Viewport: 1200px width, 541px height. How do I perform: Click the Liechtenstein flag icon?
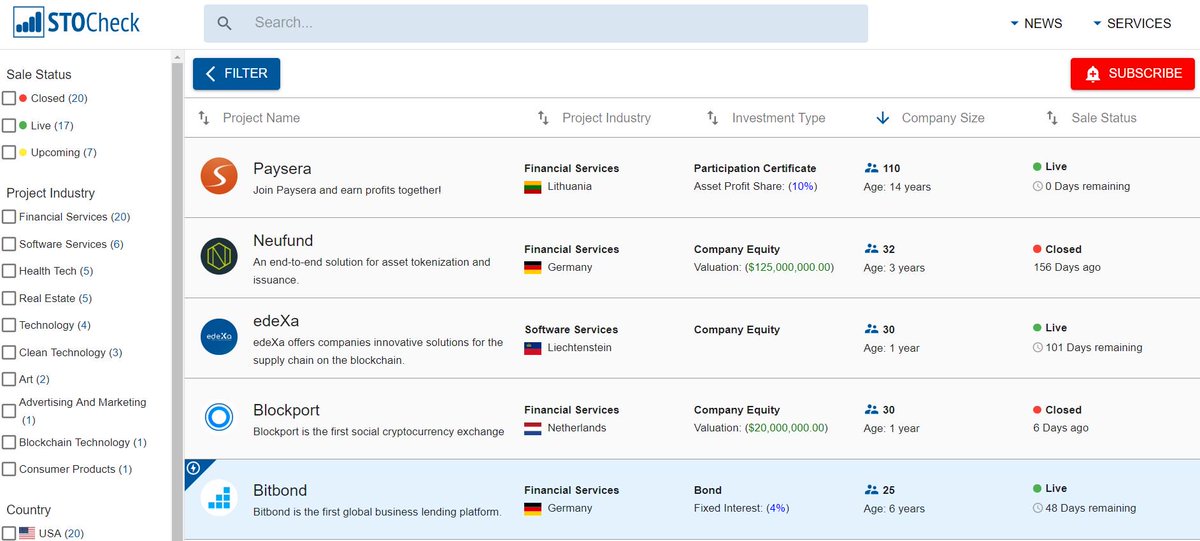tap(533, 348)
